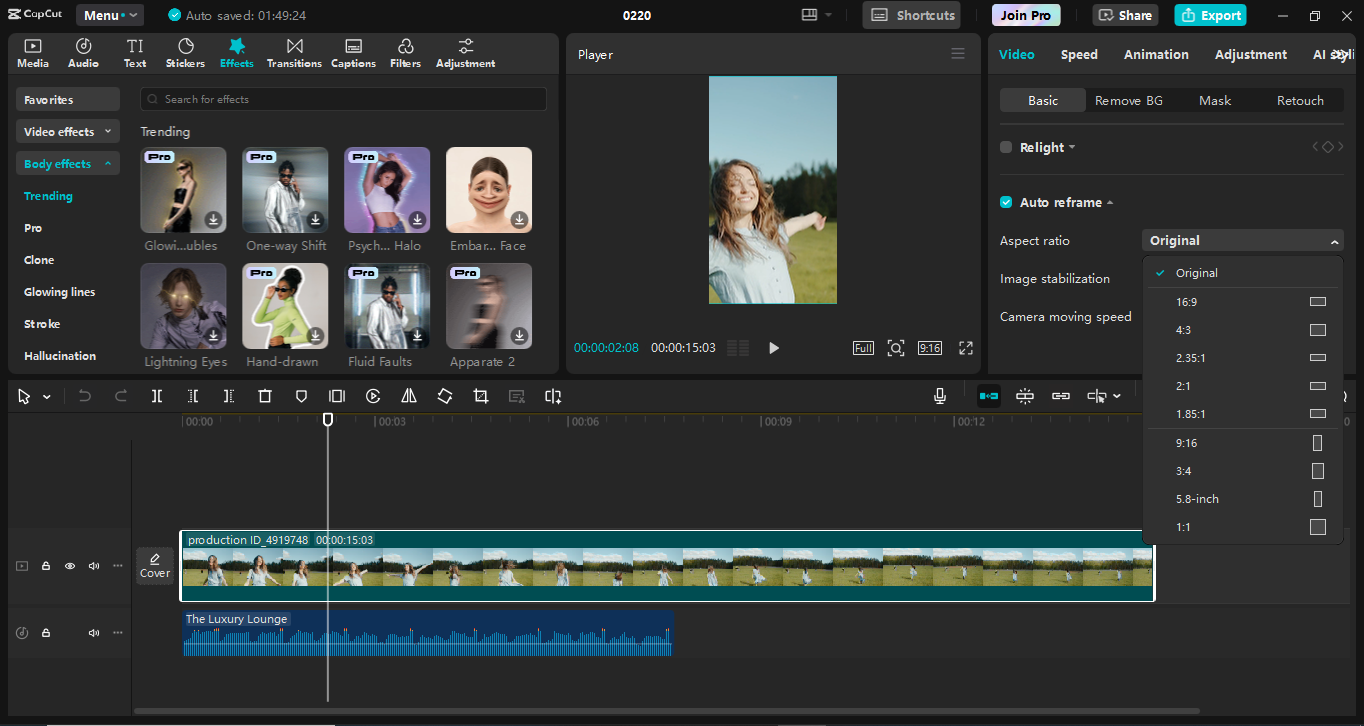This screenshot has height=726, width=1364.
Task: Open the Stickers panel
Action: [185, 53]
